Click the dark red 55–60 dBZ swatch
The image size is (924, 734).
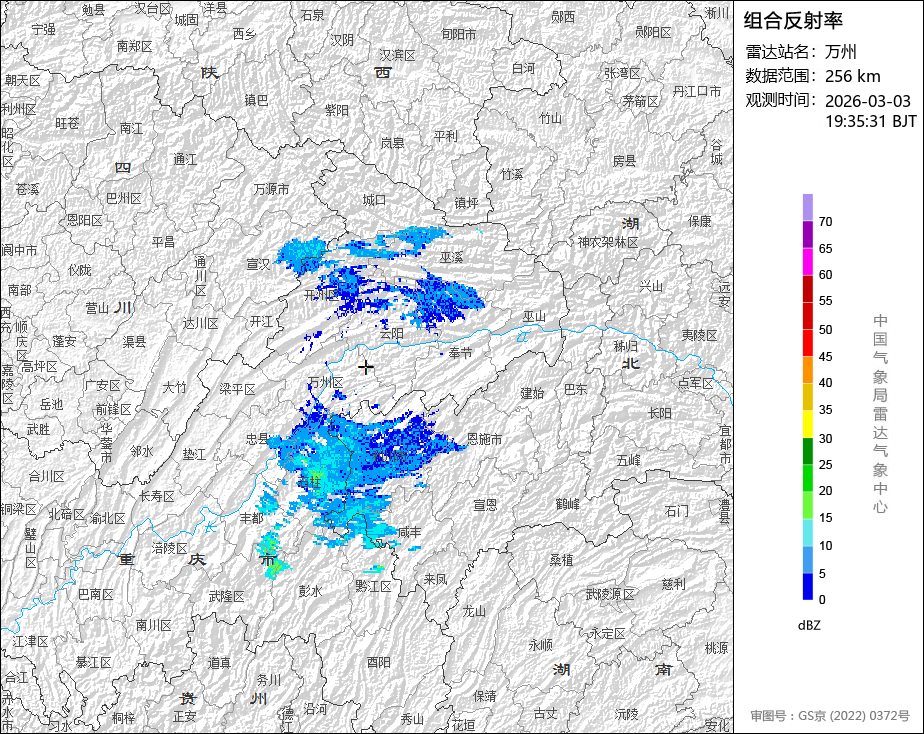coord(807,289)
